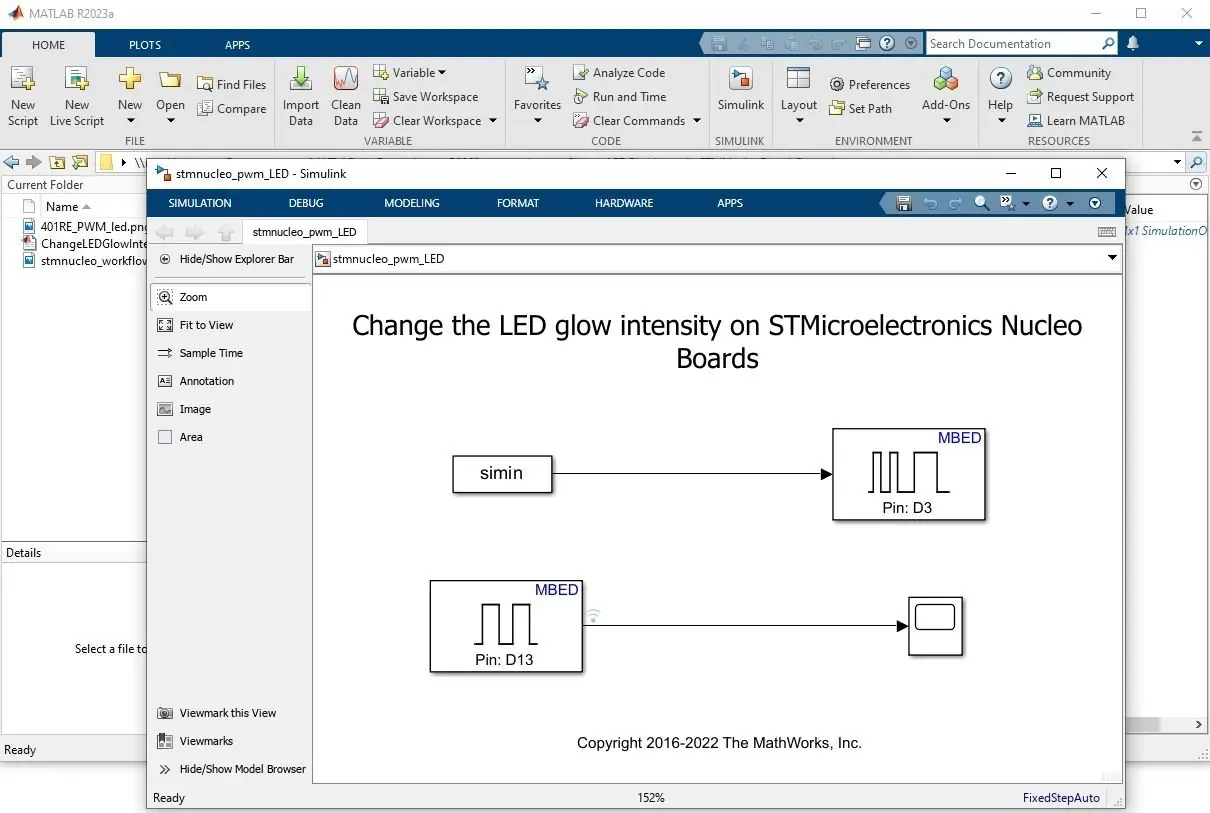Image resolution: width=1210 pixels, height=813 pixels.
Task: Expand the Clear Commands dropdown arrow
Action: (x=696, y=121)
